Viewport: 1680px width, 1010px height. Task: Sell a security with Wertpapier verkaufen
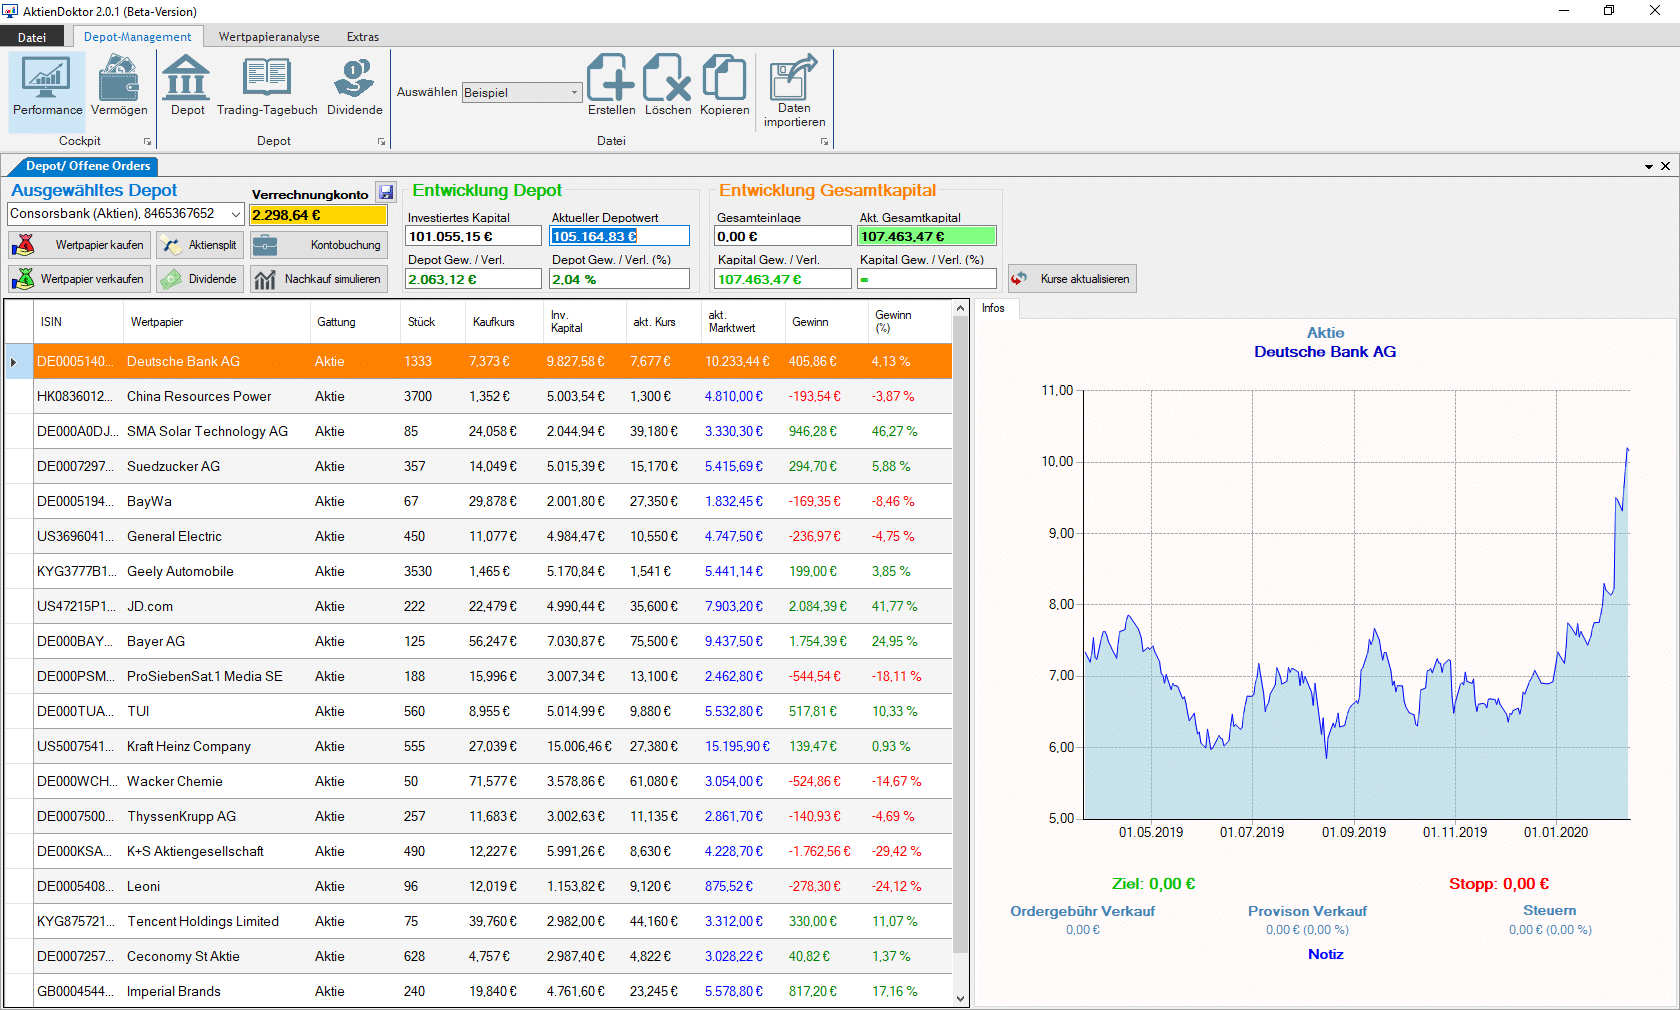(80, 279)
